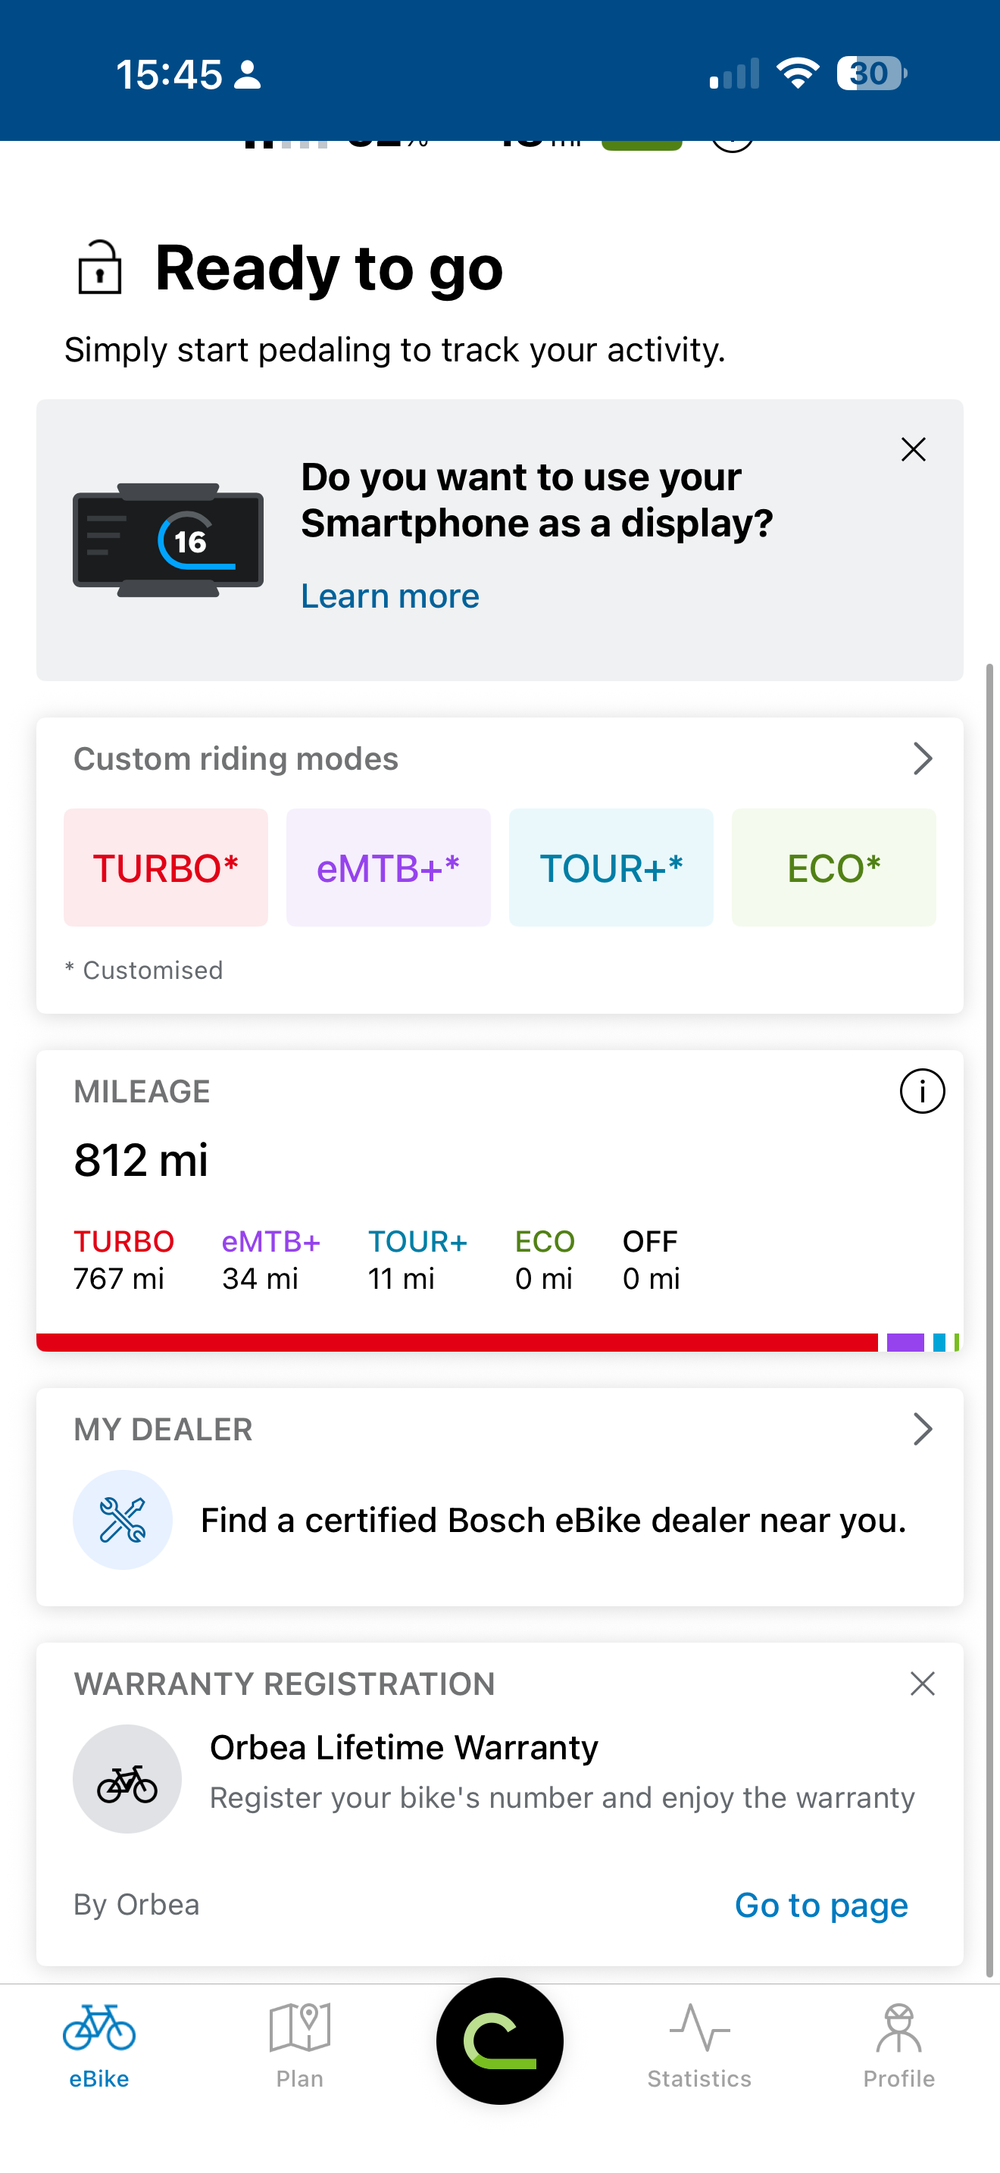Screen dimensions: 1000x2173
Task: Tap the Go to page link
Action: [x=821, y=1905]
